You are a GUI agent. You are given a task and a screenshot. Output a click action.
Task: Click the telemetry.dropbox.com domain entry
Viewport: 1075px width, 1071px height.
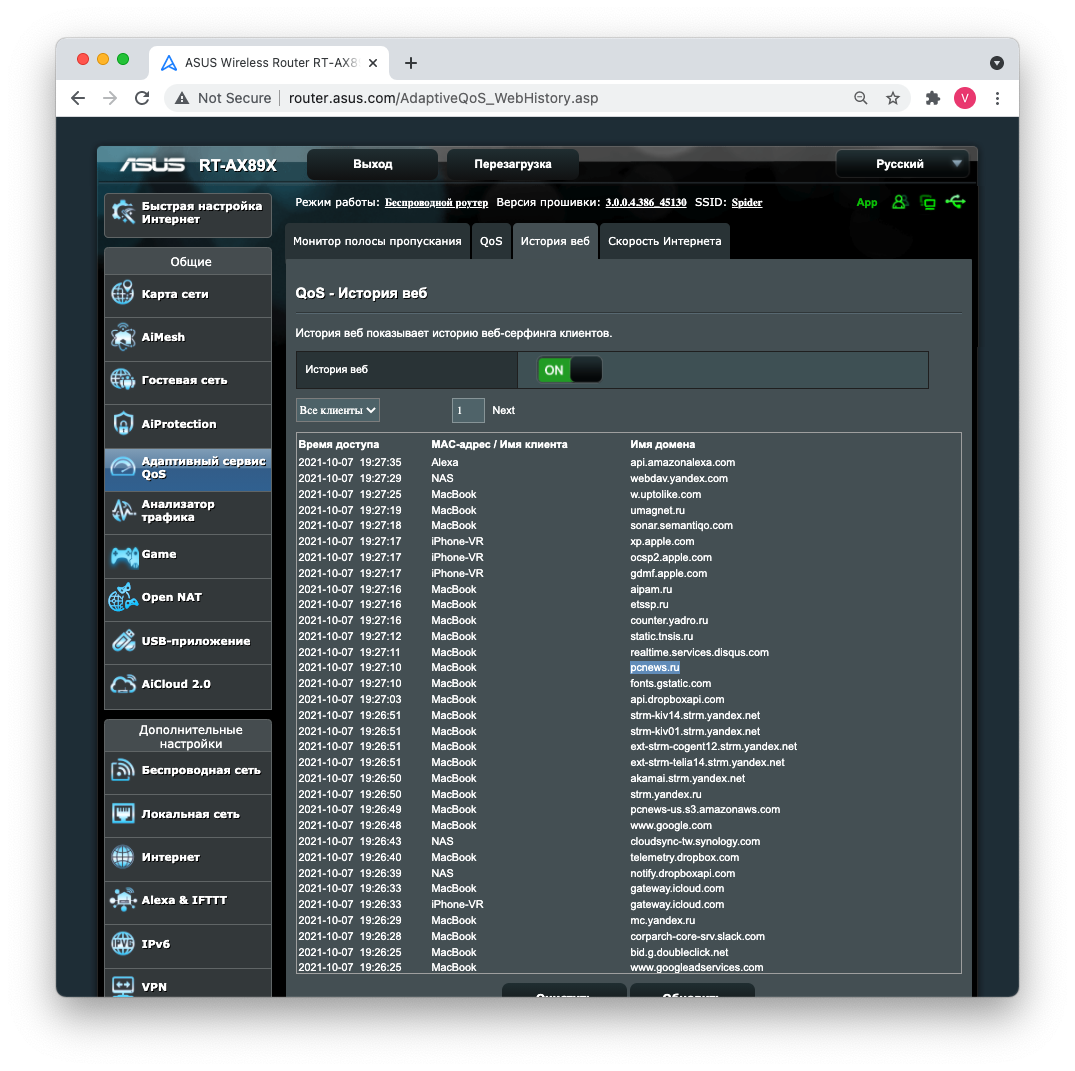click(684, 857)
